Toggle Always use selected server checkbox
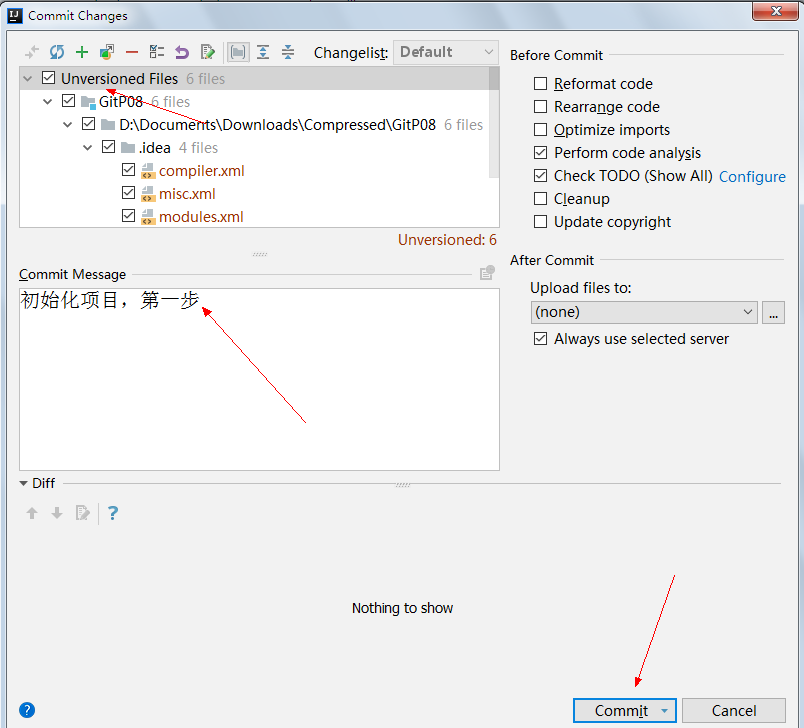 [541, 339]
